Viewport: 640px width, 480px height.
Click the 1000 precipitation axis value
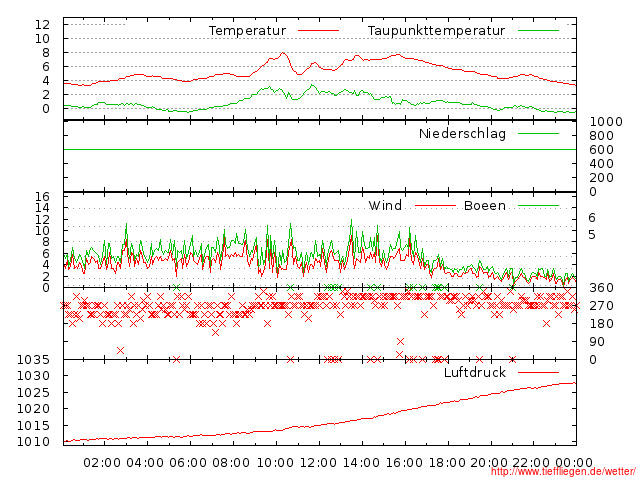click(606, 122)
